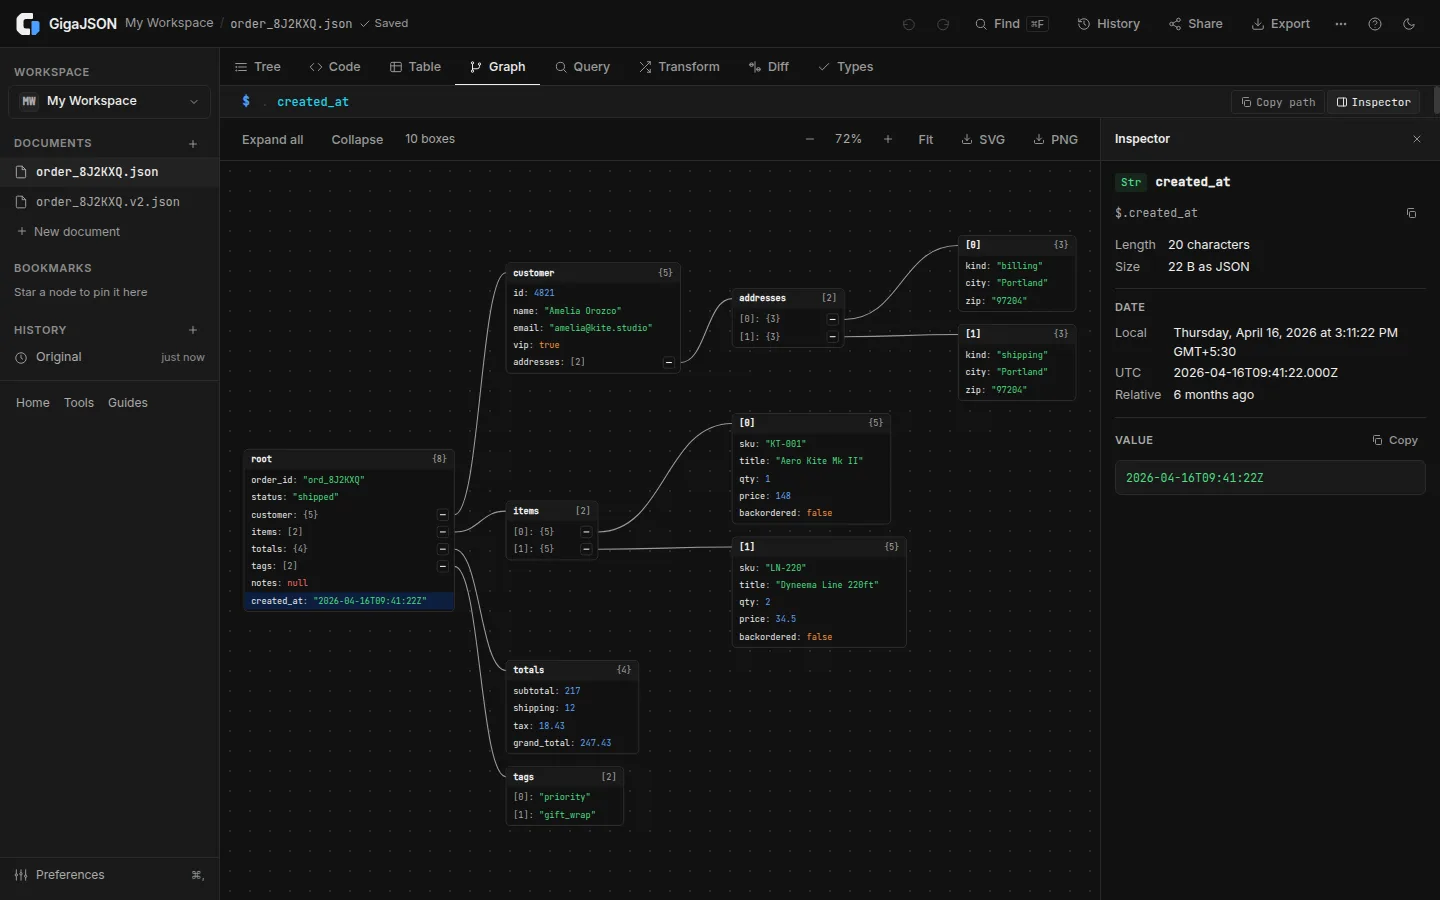Download graph as SVG

983,139
